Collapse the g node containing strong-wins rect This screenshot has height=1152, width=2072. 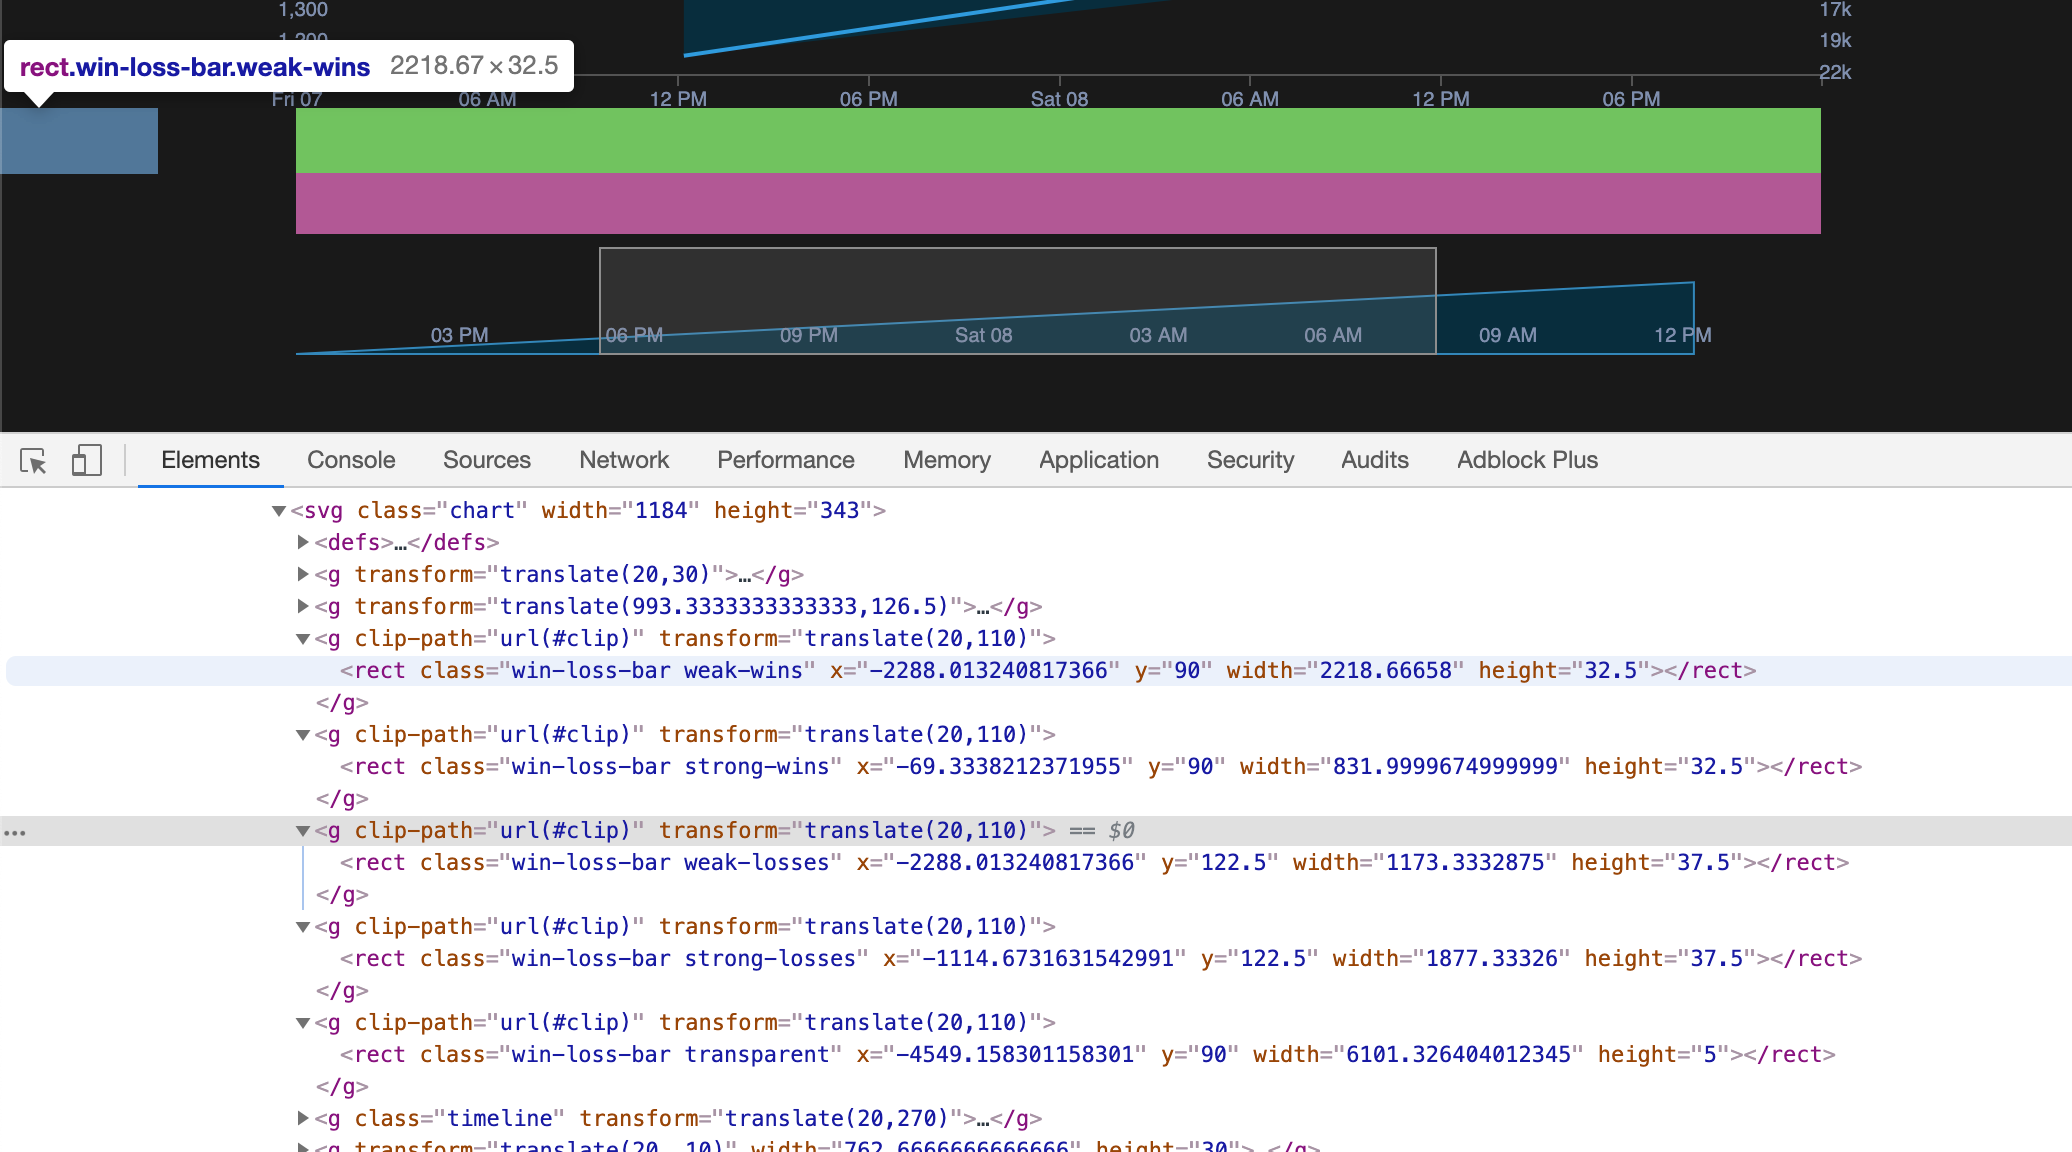303,735
